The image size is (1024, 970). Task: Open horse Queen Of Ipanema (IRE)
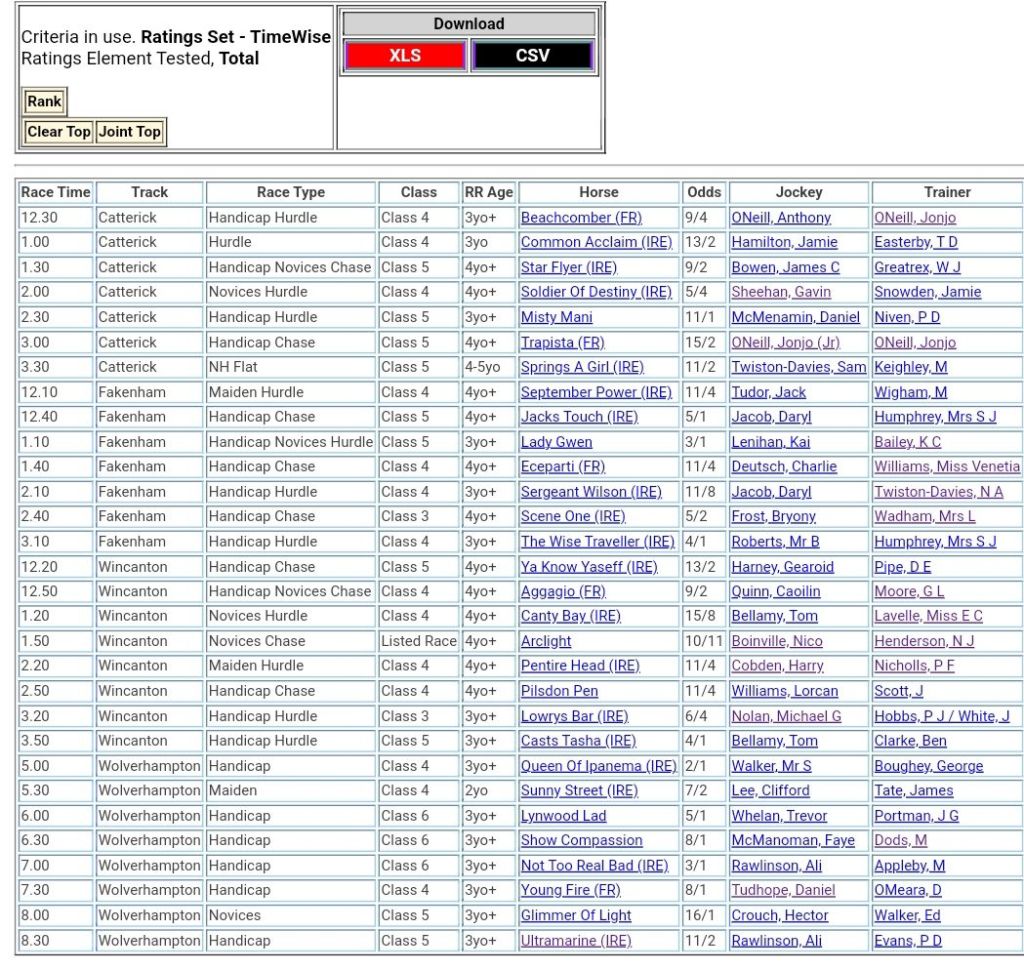click(x=598, y=766)
